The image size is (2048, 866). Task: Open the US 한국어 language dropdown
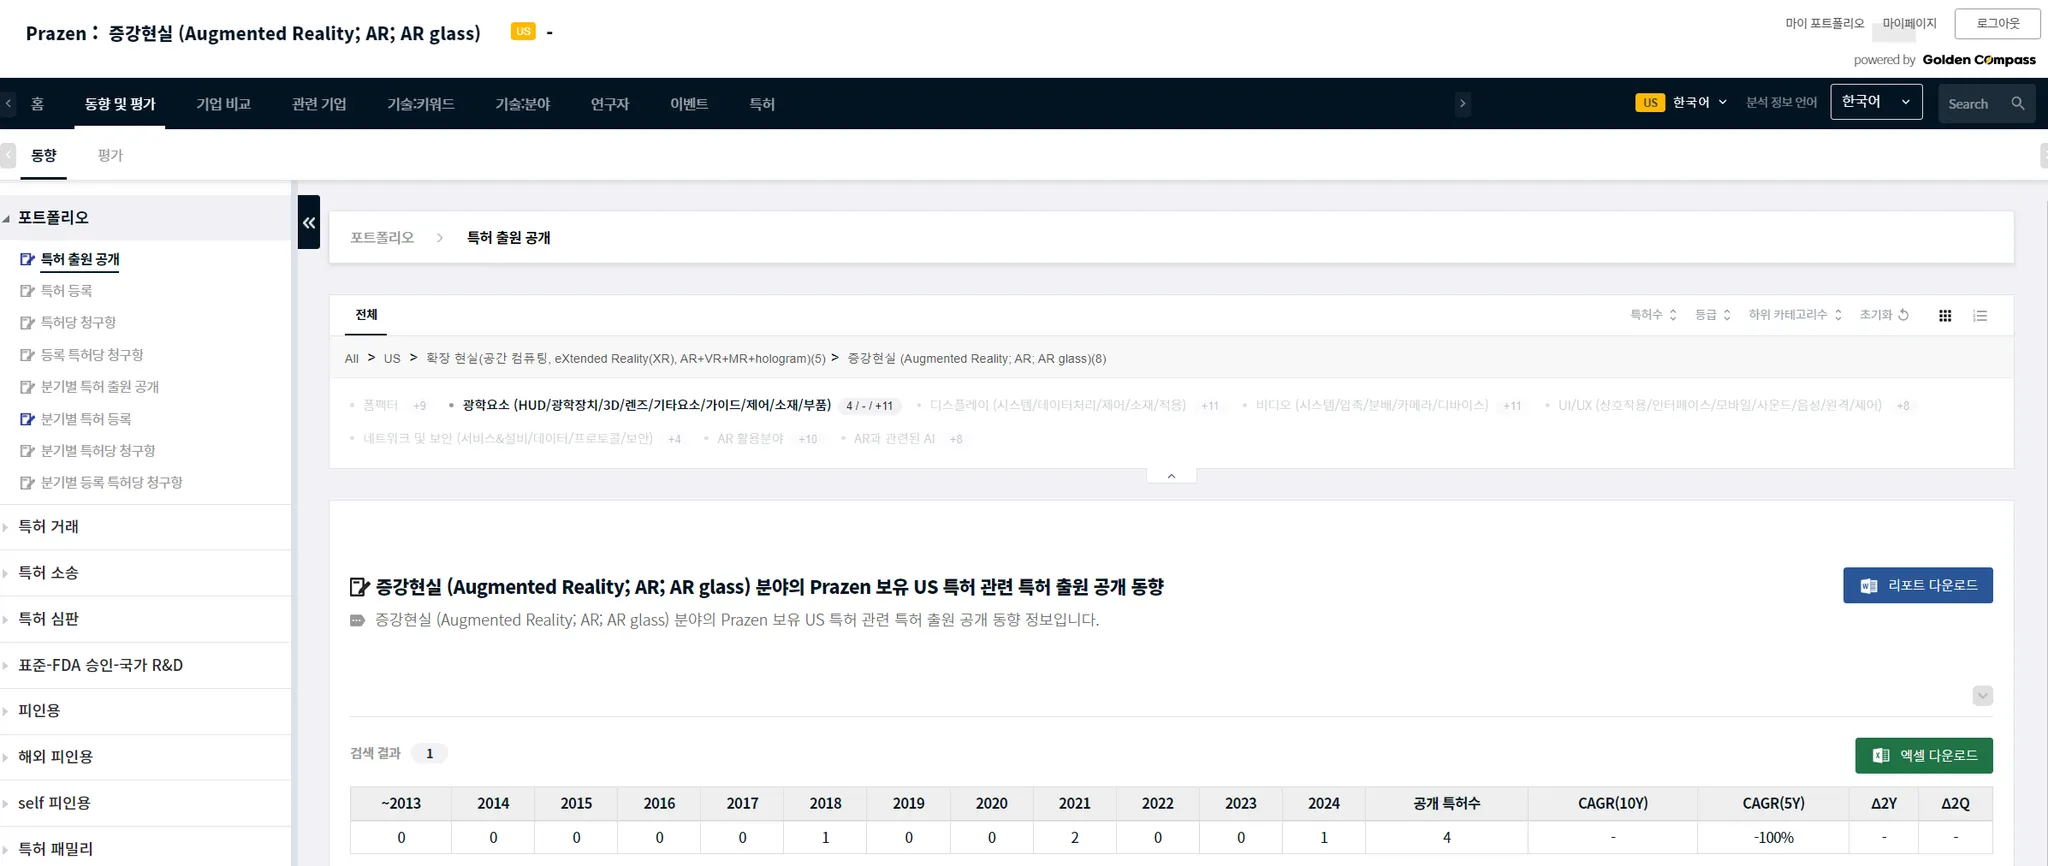[1681, 103]
